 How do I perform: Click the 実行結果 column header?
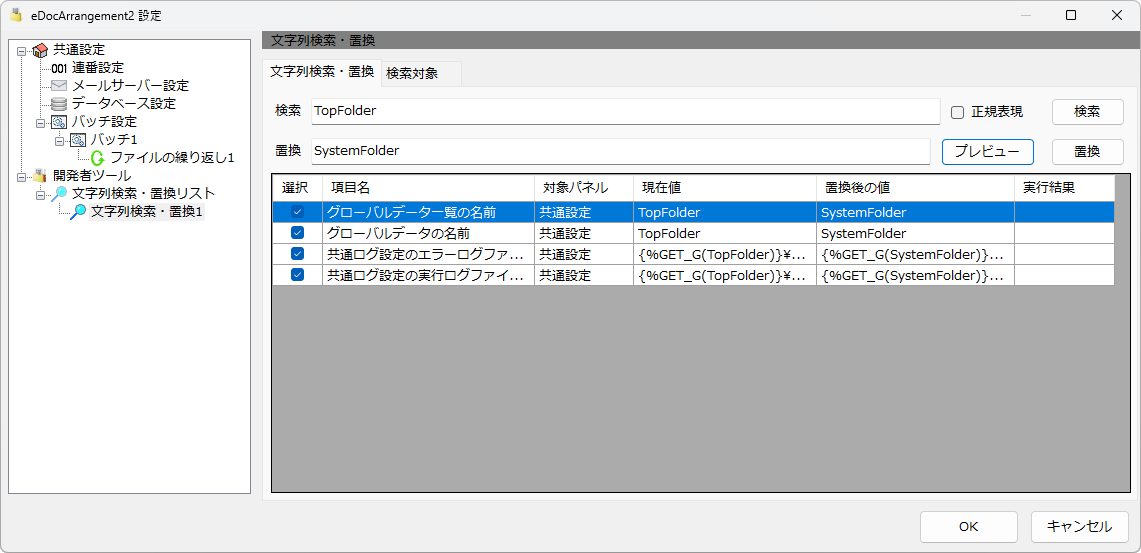click(1065, 188)
